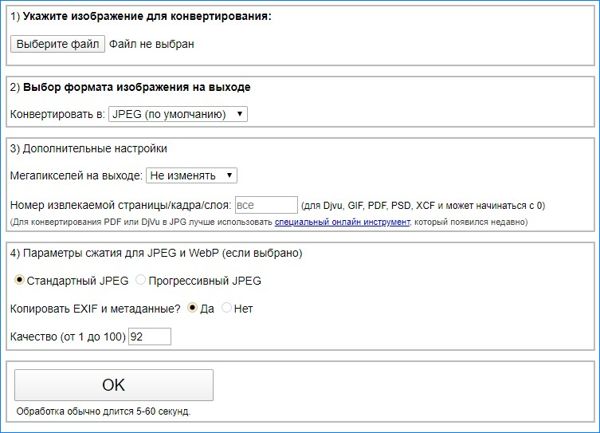Click the "Выберите файл" file chooser button
This screenshot has width=600, height=433.
coord(57,44)
